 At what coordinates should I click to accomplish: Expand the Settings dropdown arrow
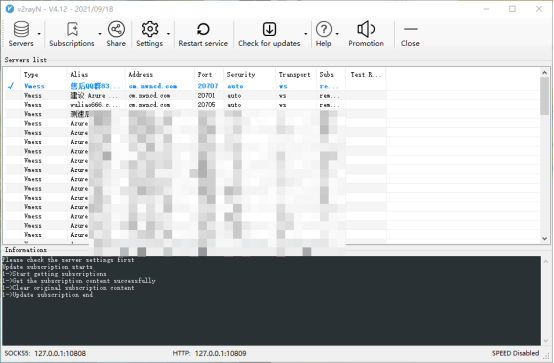169,34
